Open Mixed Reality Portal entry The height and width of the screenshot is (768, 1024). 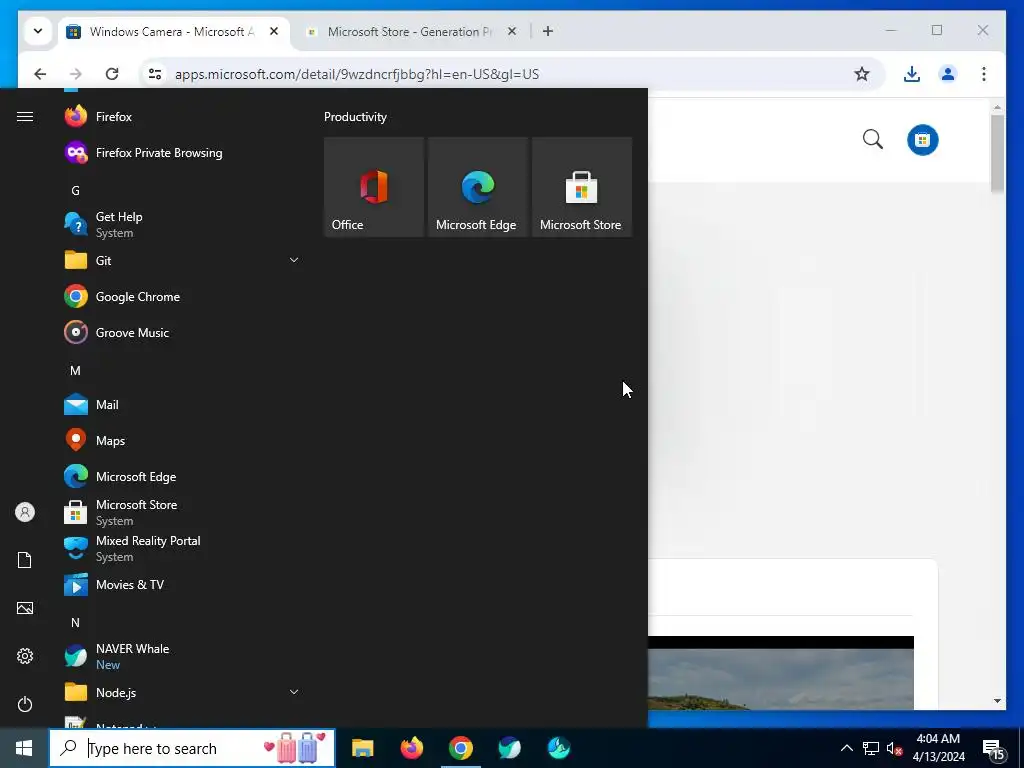182,549
